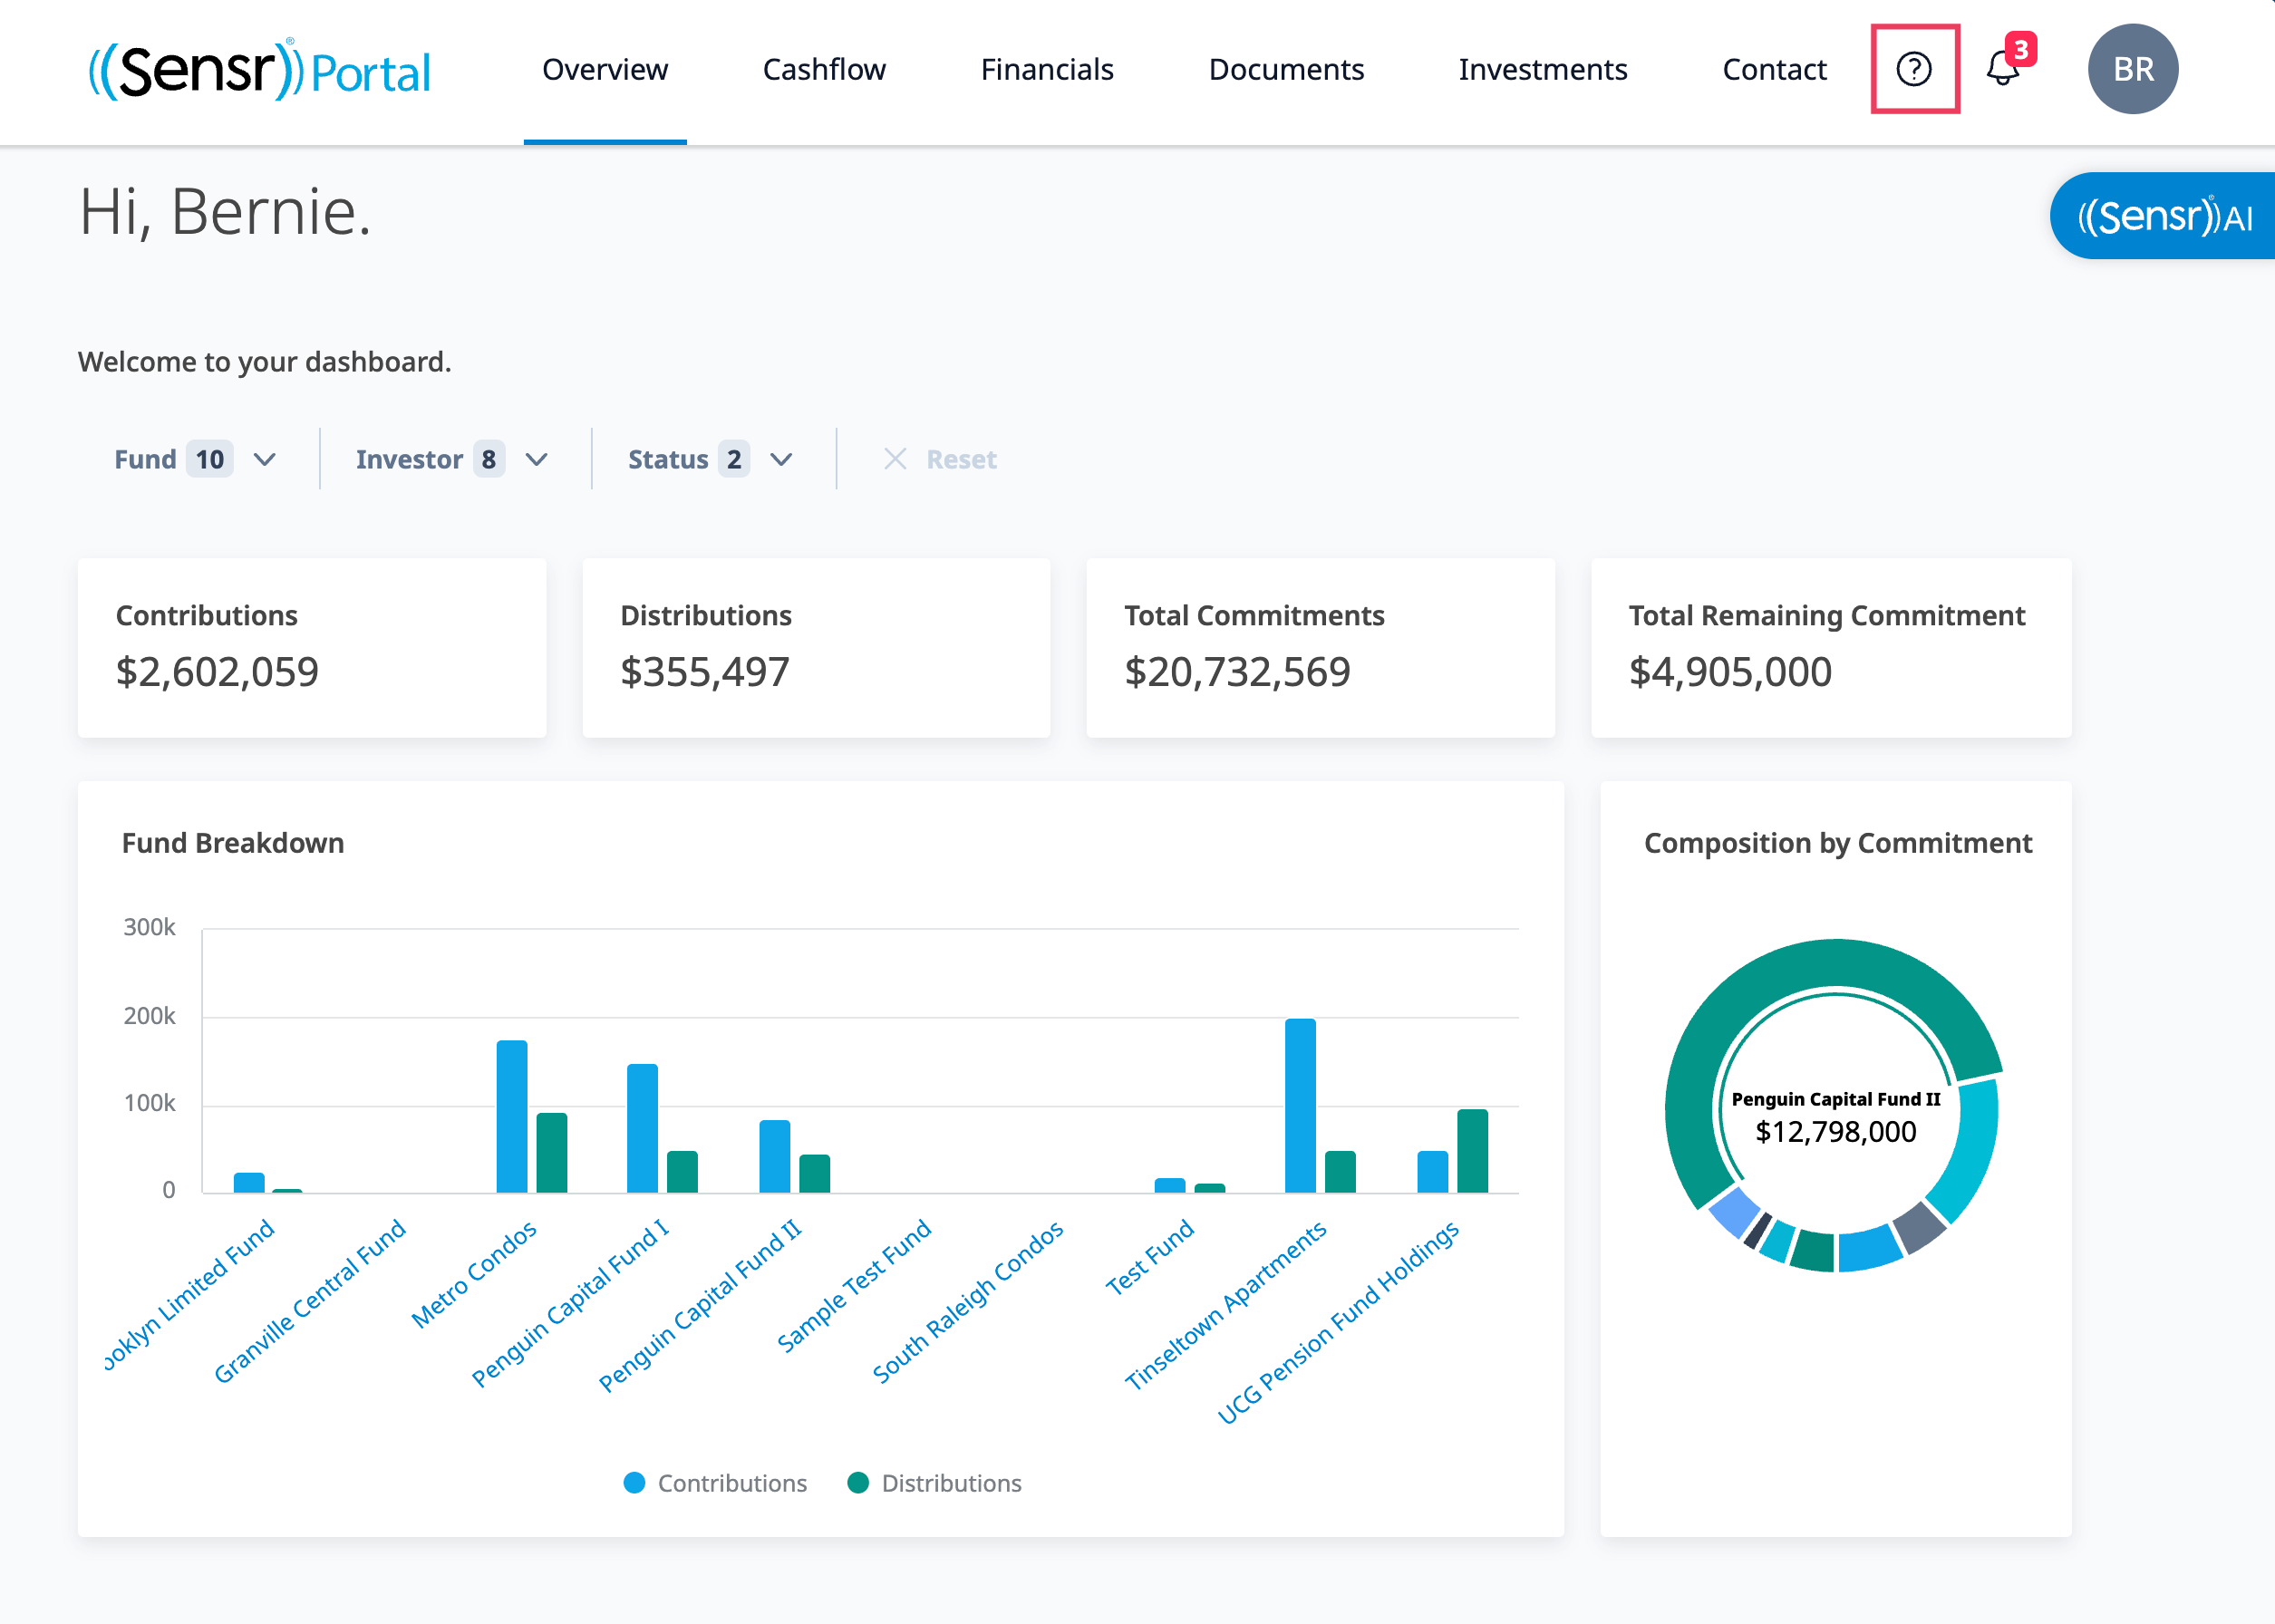The height and width of the screenshot is (1624, 2275).
Task: Open the BR user avatar menu
Action: 2132,69
